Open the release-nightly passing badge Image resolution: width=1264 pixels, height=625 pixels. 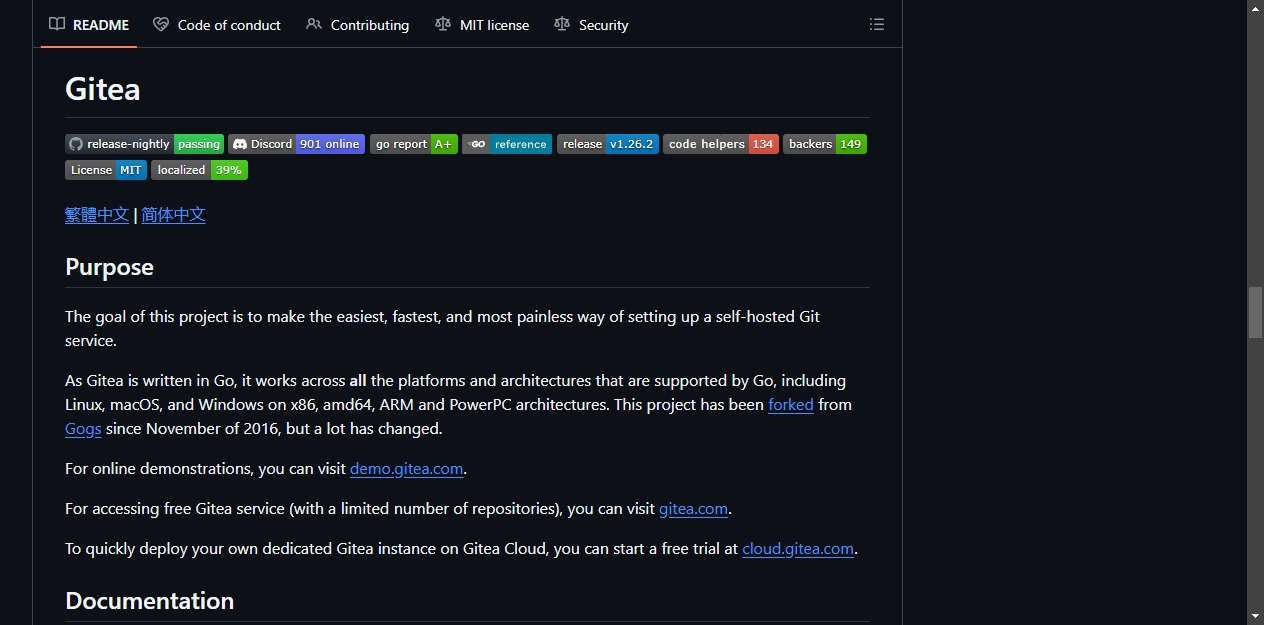145,144
